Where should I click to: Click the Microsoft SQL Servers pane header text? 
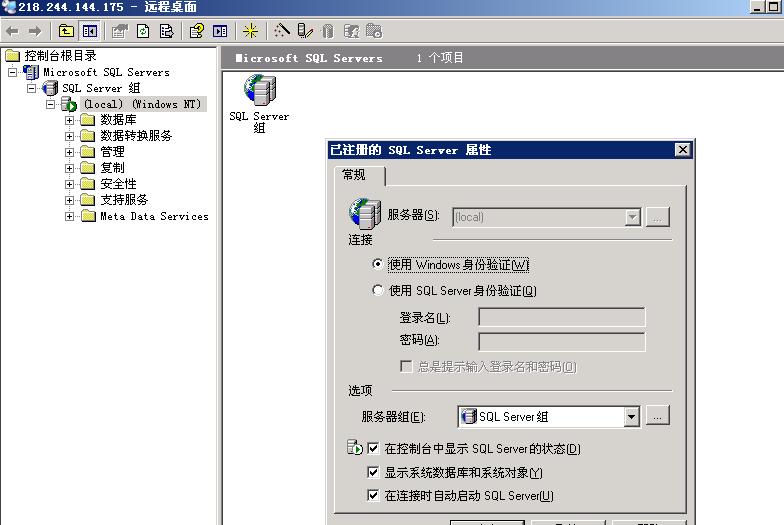coord(309,58)
